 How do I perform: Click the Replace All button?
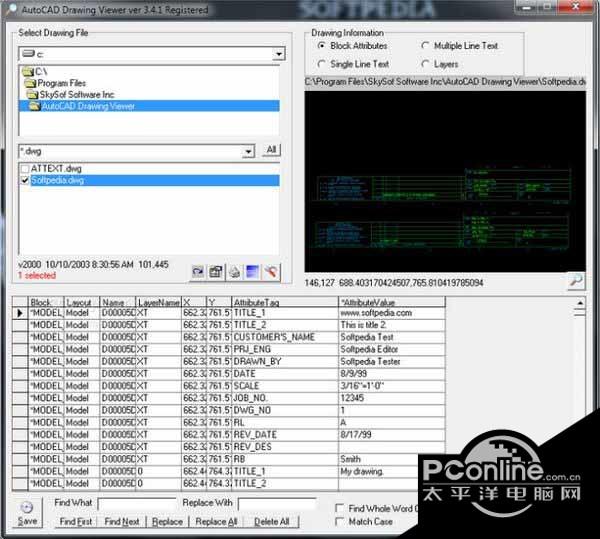[x=216, y=521]
